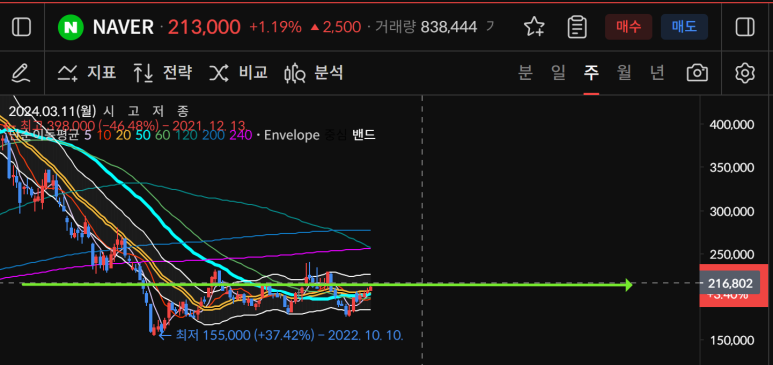Select moving average period 5
773x365 pixels.
(x=88, y=135)
